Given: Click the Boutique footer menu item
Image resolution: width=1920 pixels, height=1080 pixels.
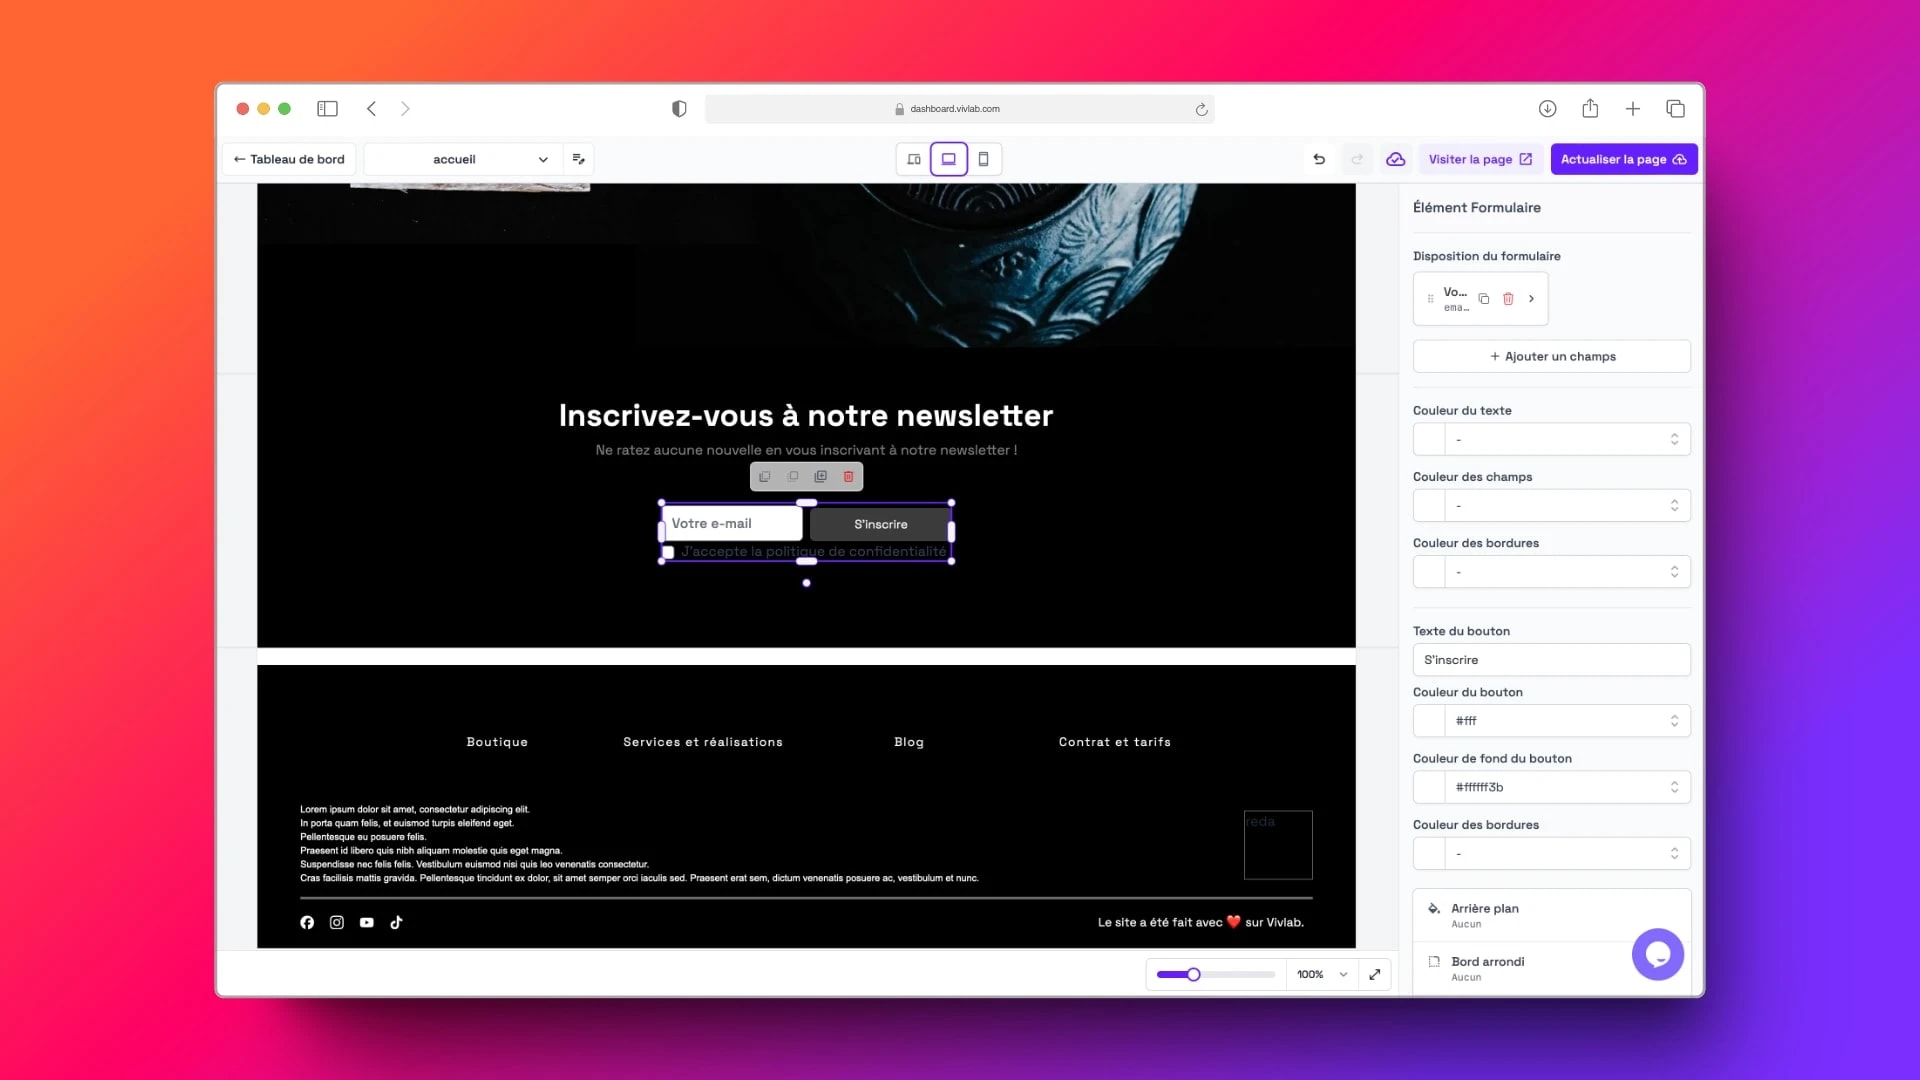Looking at the screenshot, I should 497,742.
